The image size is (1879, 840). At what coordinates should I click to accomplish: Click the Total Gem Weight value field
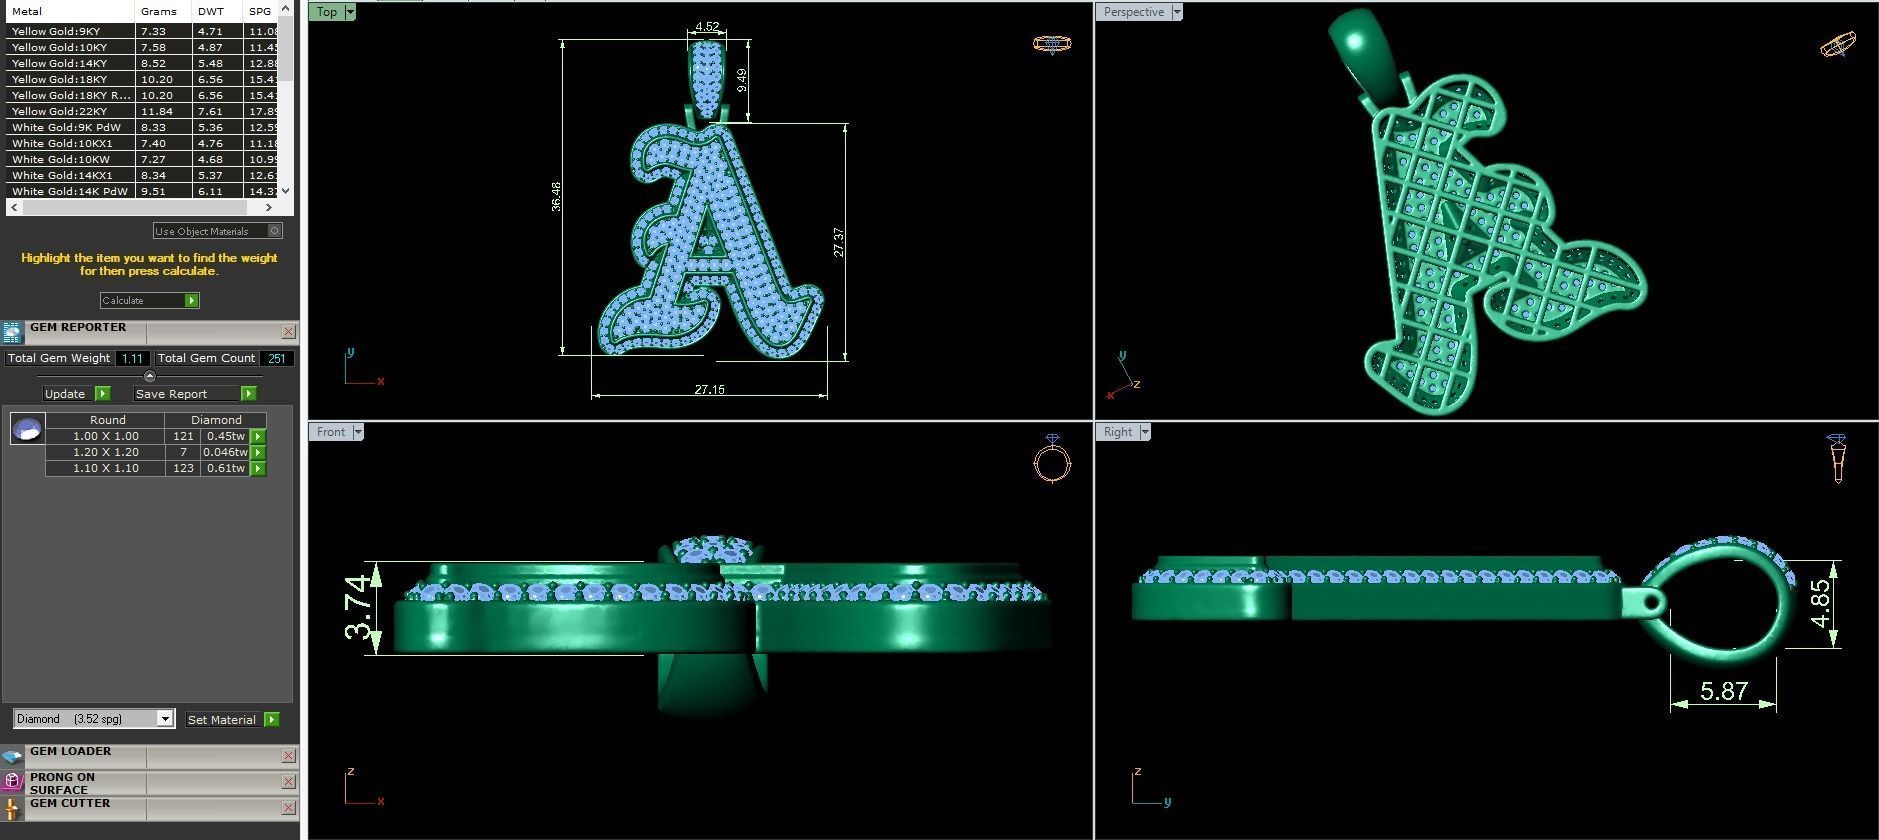[132, 358]
